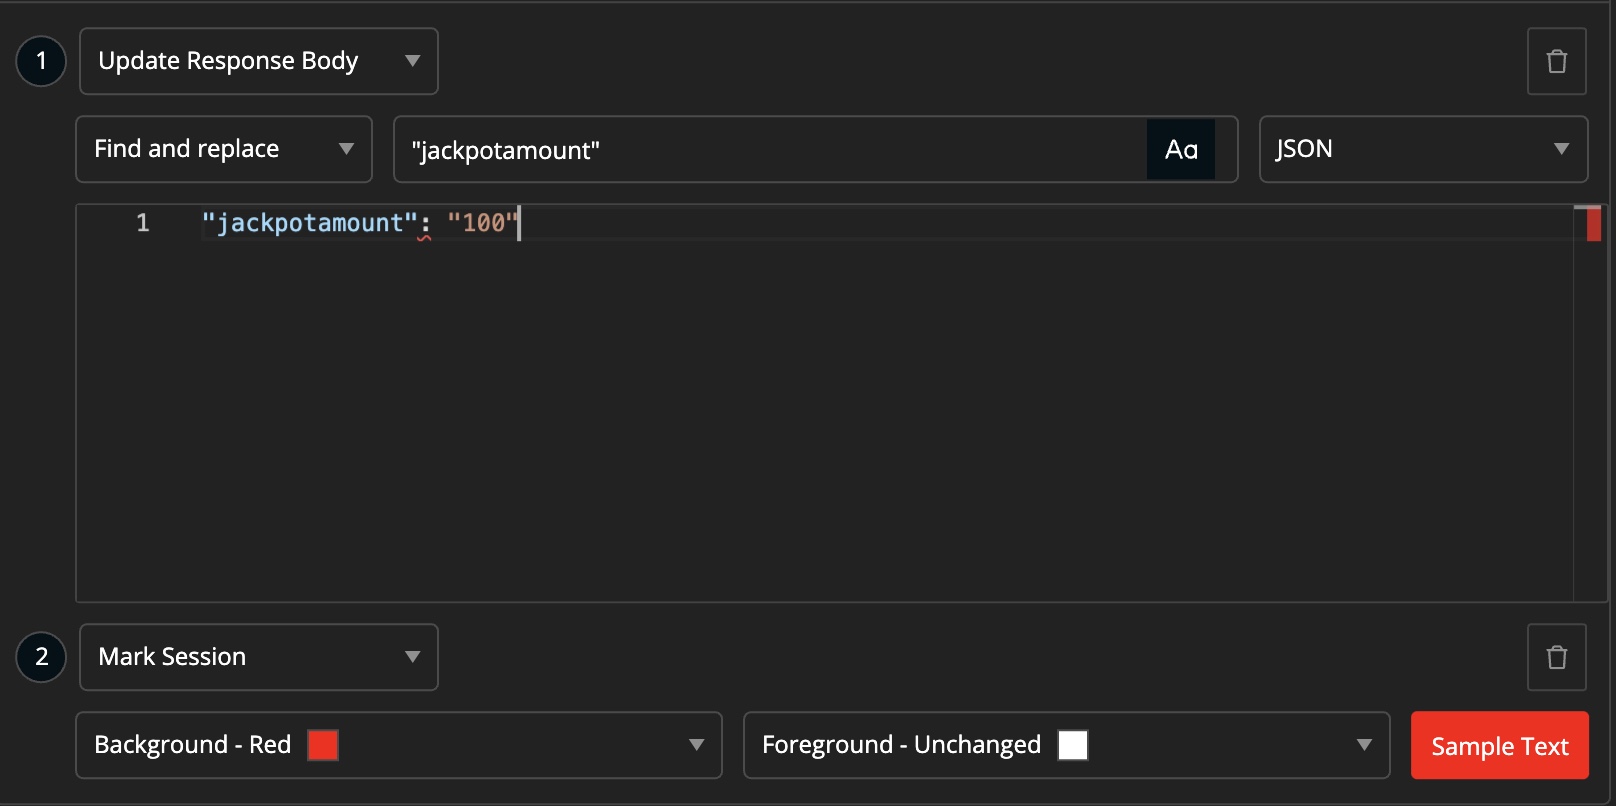Click the Sample Text preview button
The height and width of the screenshot is (806, 1616).
click(1499, 746)
